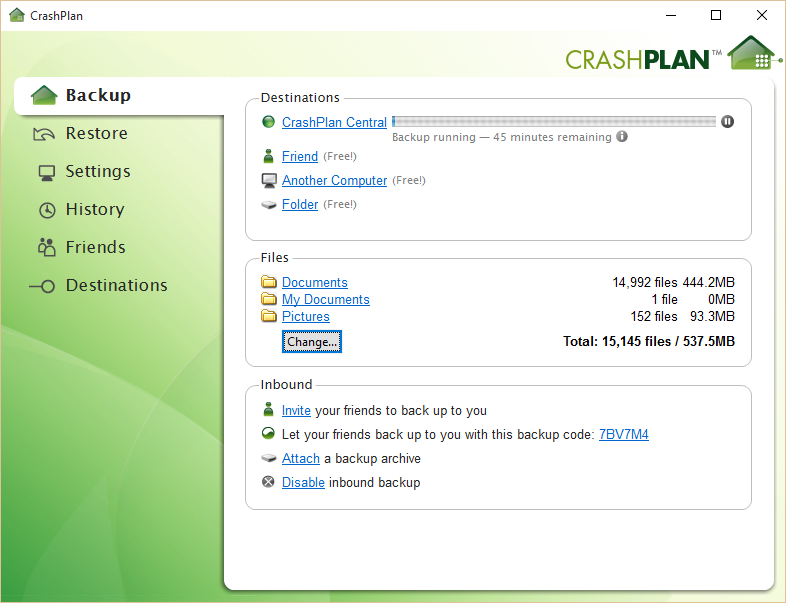786x603 pixels.
Task: Click the Destinations connector icon
Action: (x=42, y=286)
